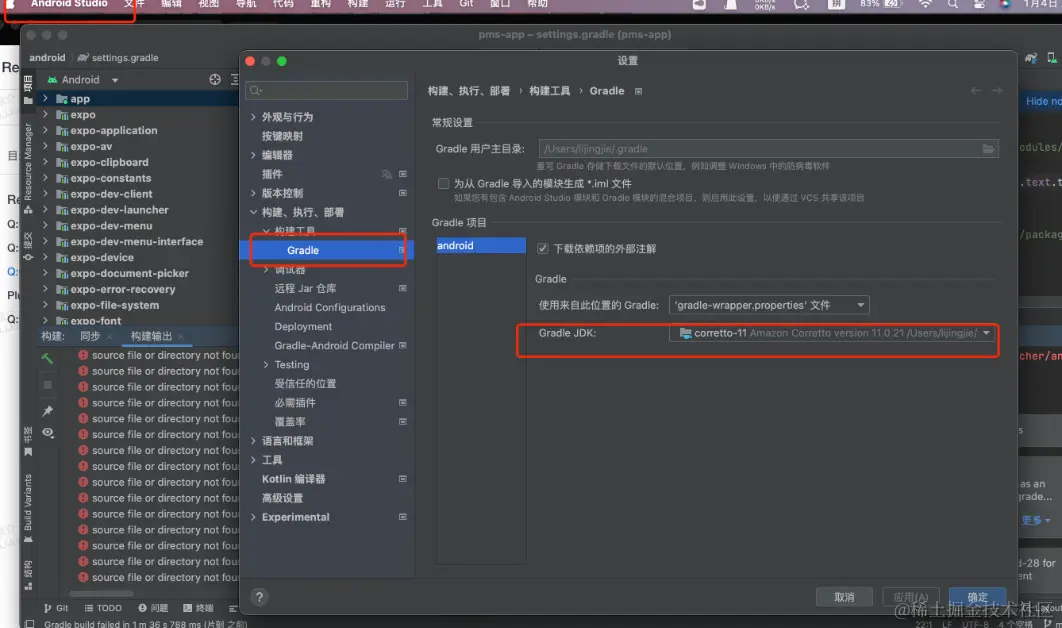Click the settings search field
Screen dimensions: 1062x628
(x=326, y=90)
